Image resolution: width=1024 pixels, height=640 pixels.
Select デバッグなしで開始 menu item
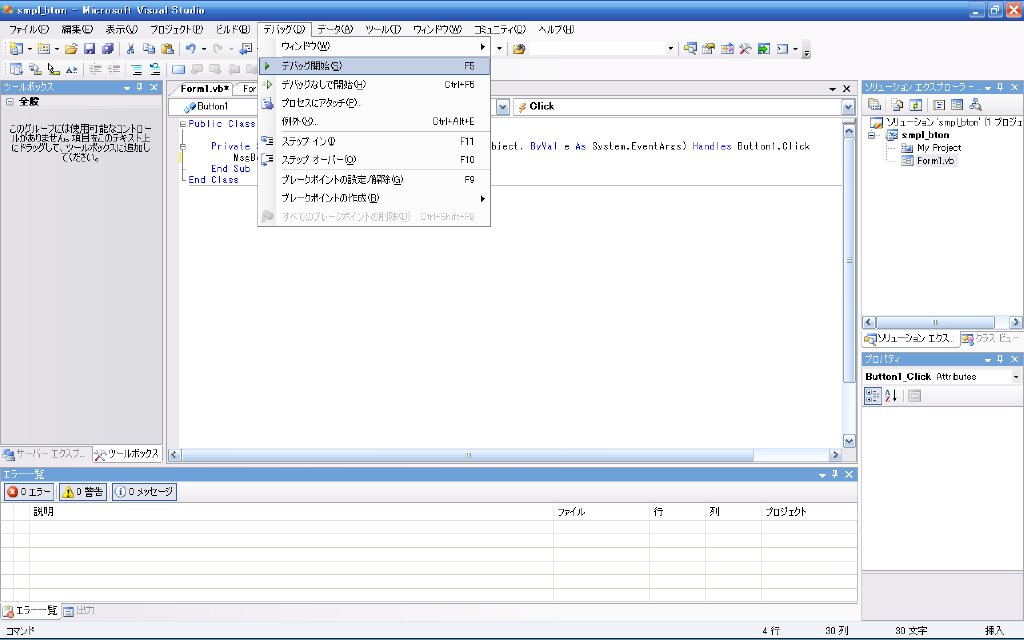(374, 84)
